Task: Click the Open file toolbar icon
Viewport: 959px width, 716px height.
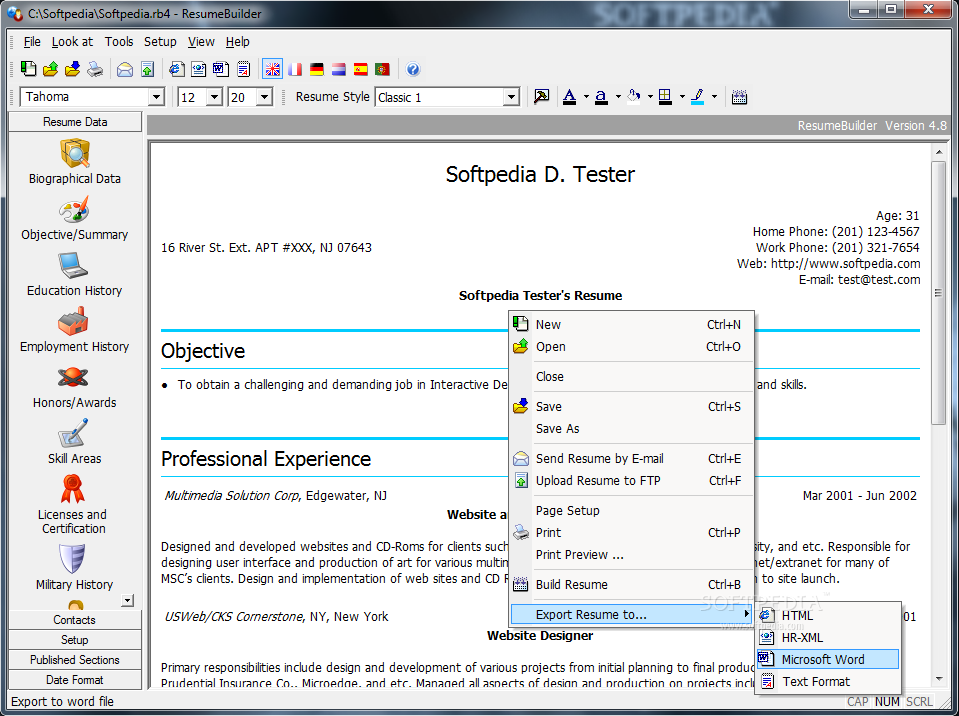Action: [51, 69]
